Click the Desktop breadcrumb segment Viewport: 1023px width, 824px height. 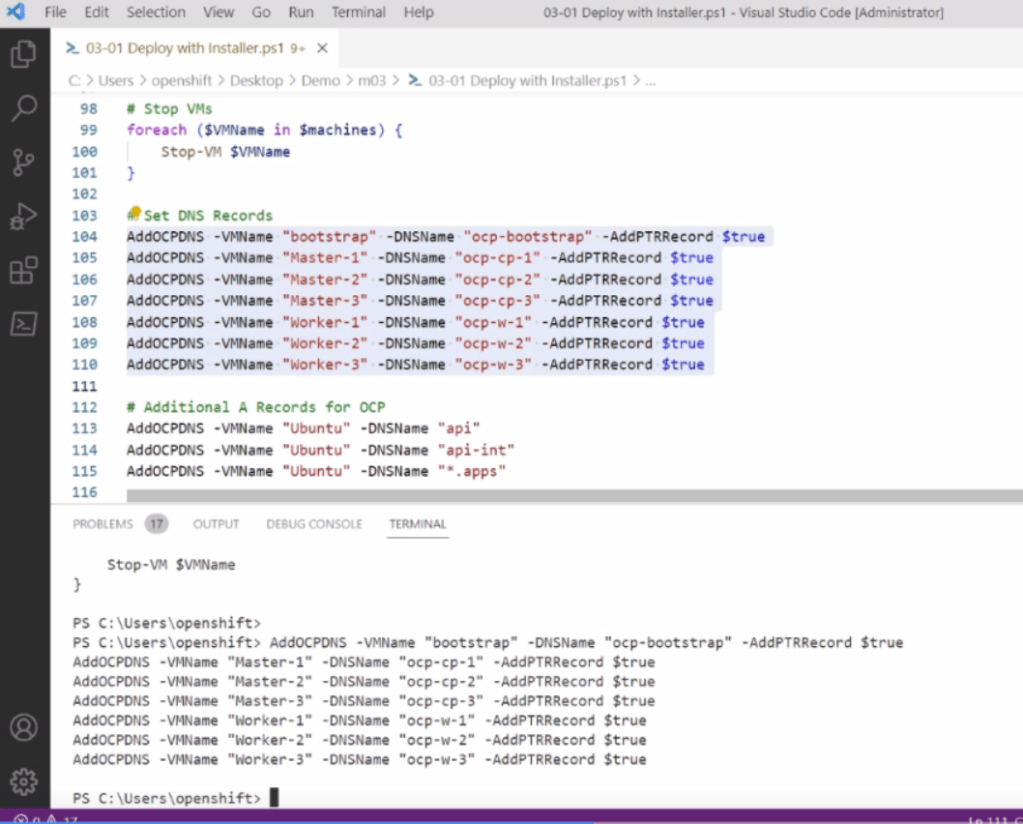[x=256, y=81]
